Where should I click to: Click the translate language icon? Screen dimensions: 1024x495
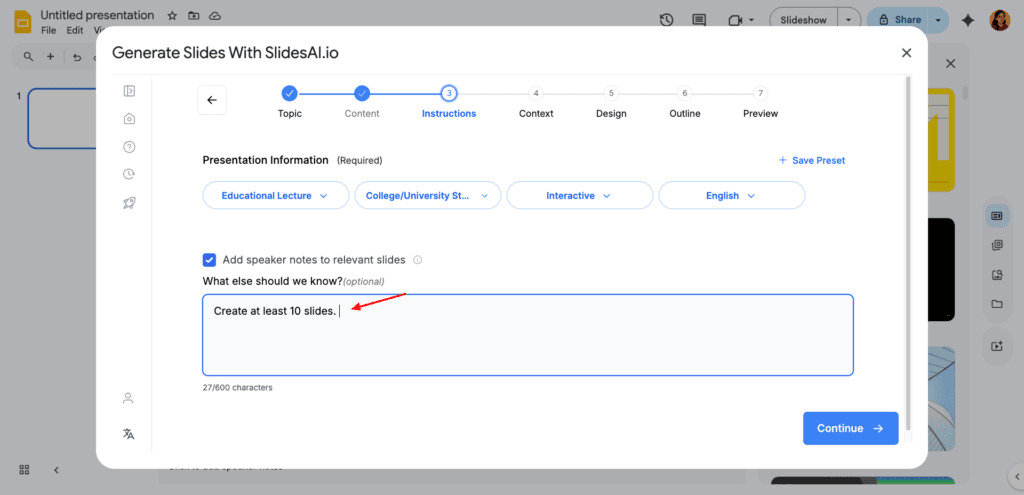[128, 434]
